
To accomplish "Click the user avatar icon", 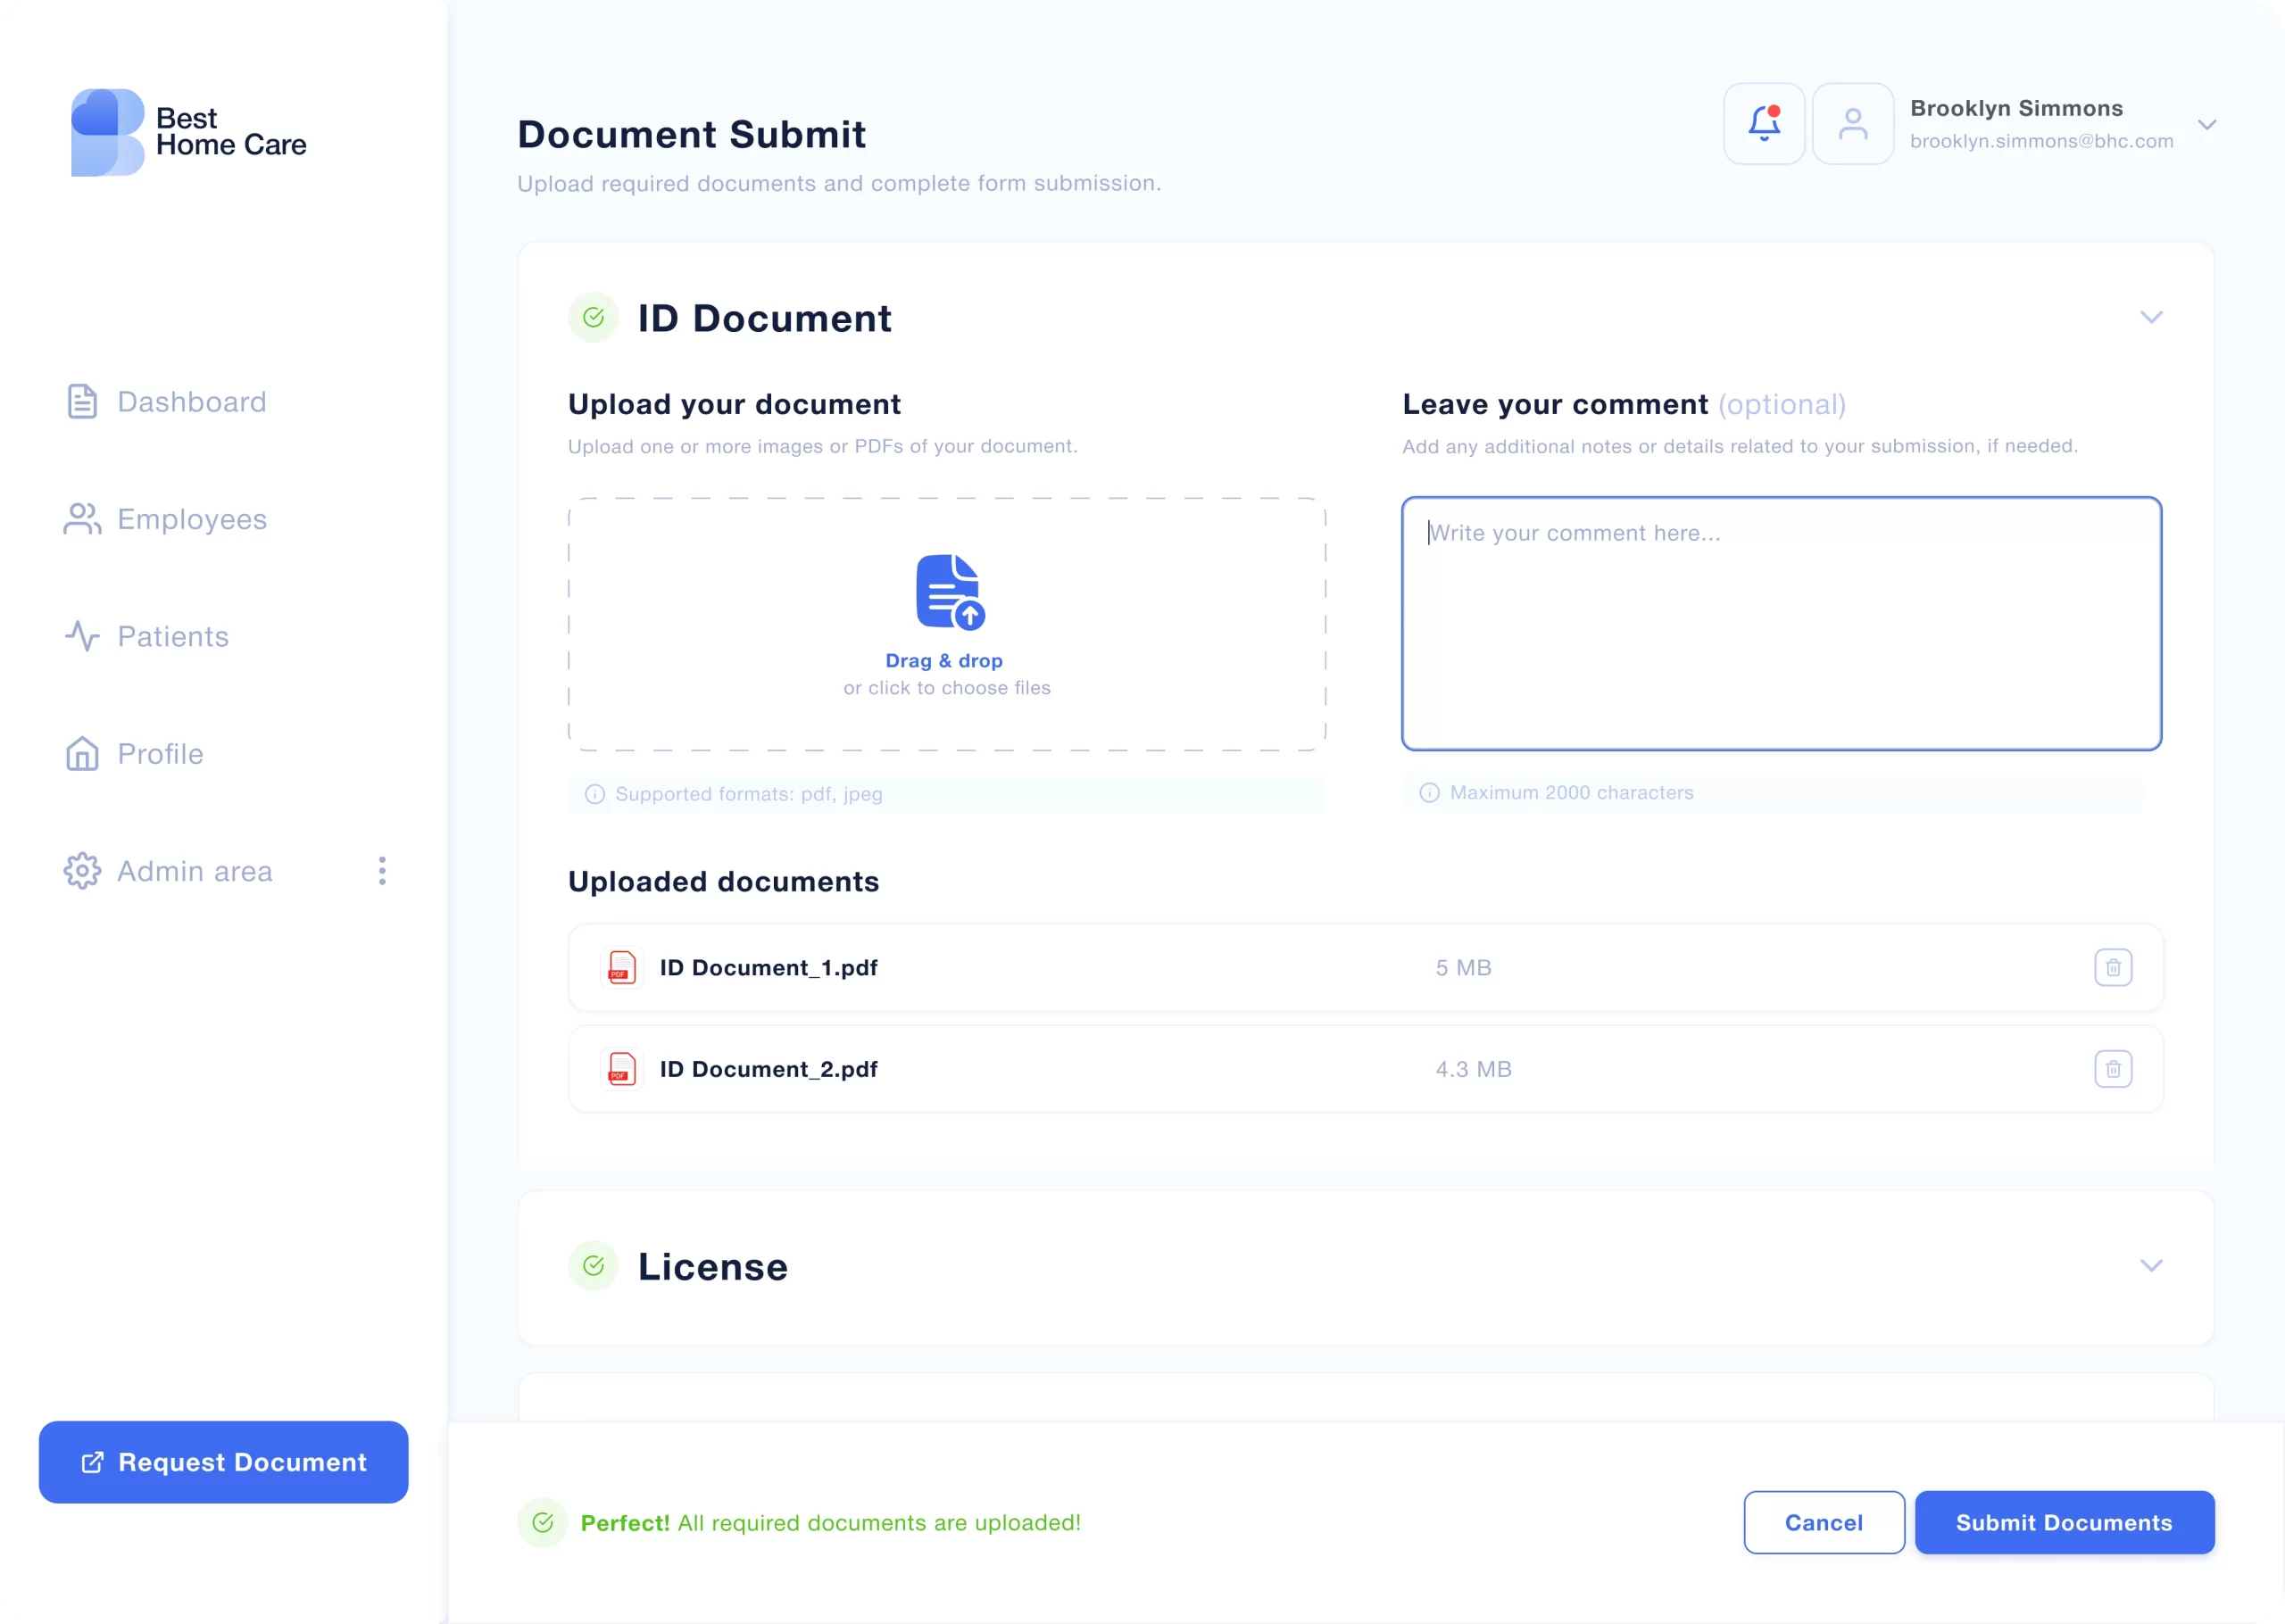I will (x=1852, y=124).
